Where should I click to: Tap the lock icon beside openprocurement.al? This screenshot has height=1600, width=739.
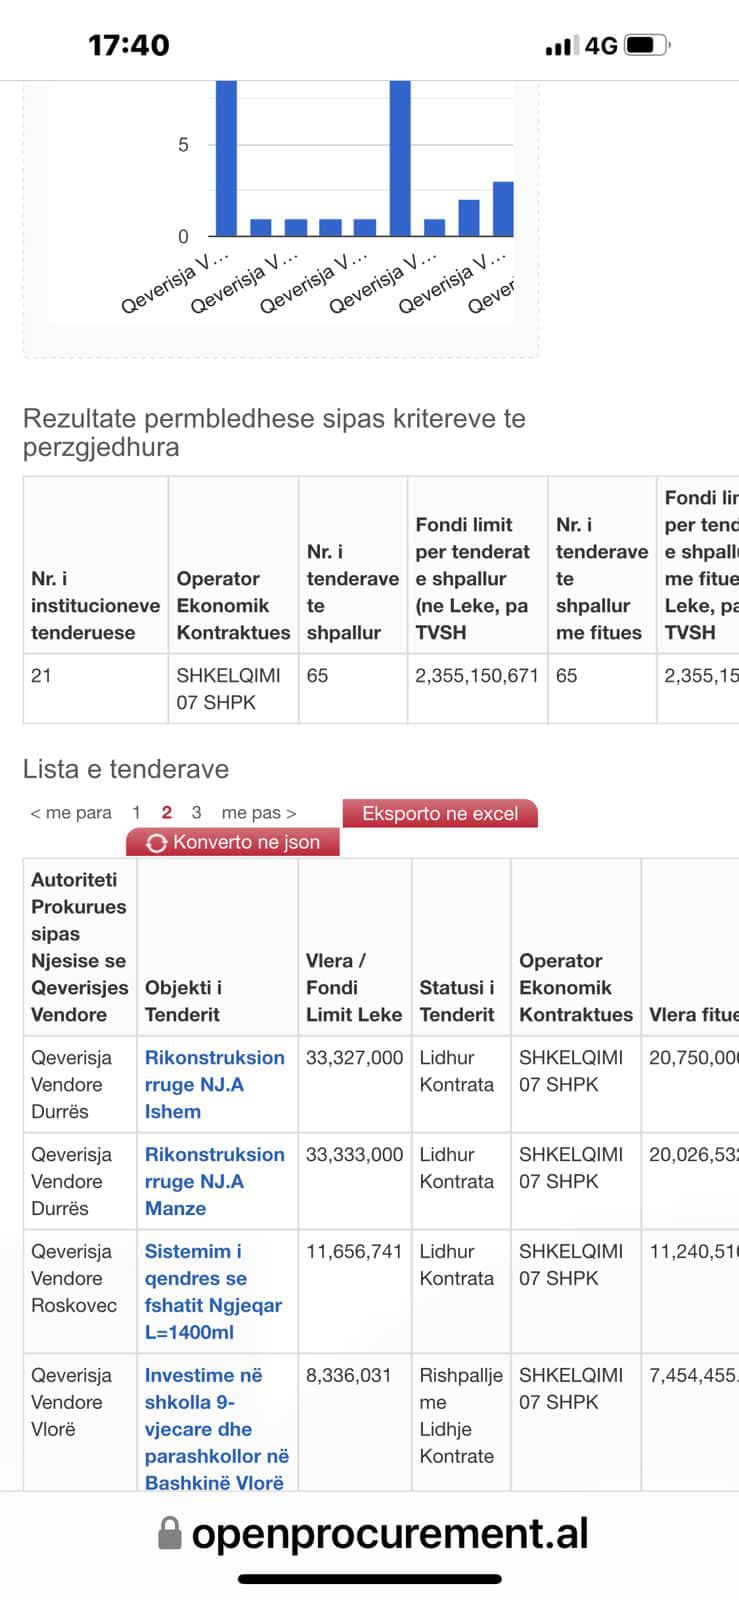coord(170,1533)
